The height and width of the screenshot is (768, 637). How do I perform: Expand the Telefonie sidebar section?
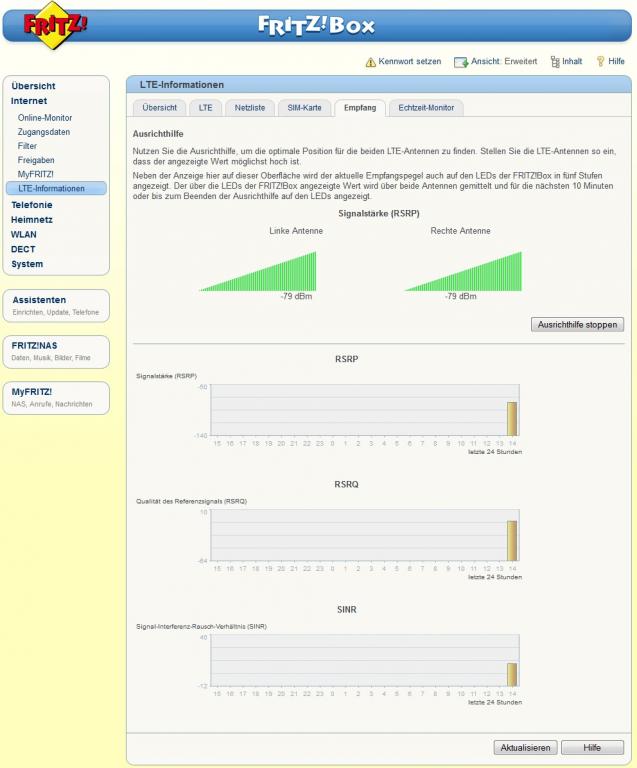coord(31,205)
